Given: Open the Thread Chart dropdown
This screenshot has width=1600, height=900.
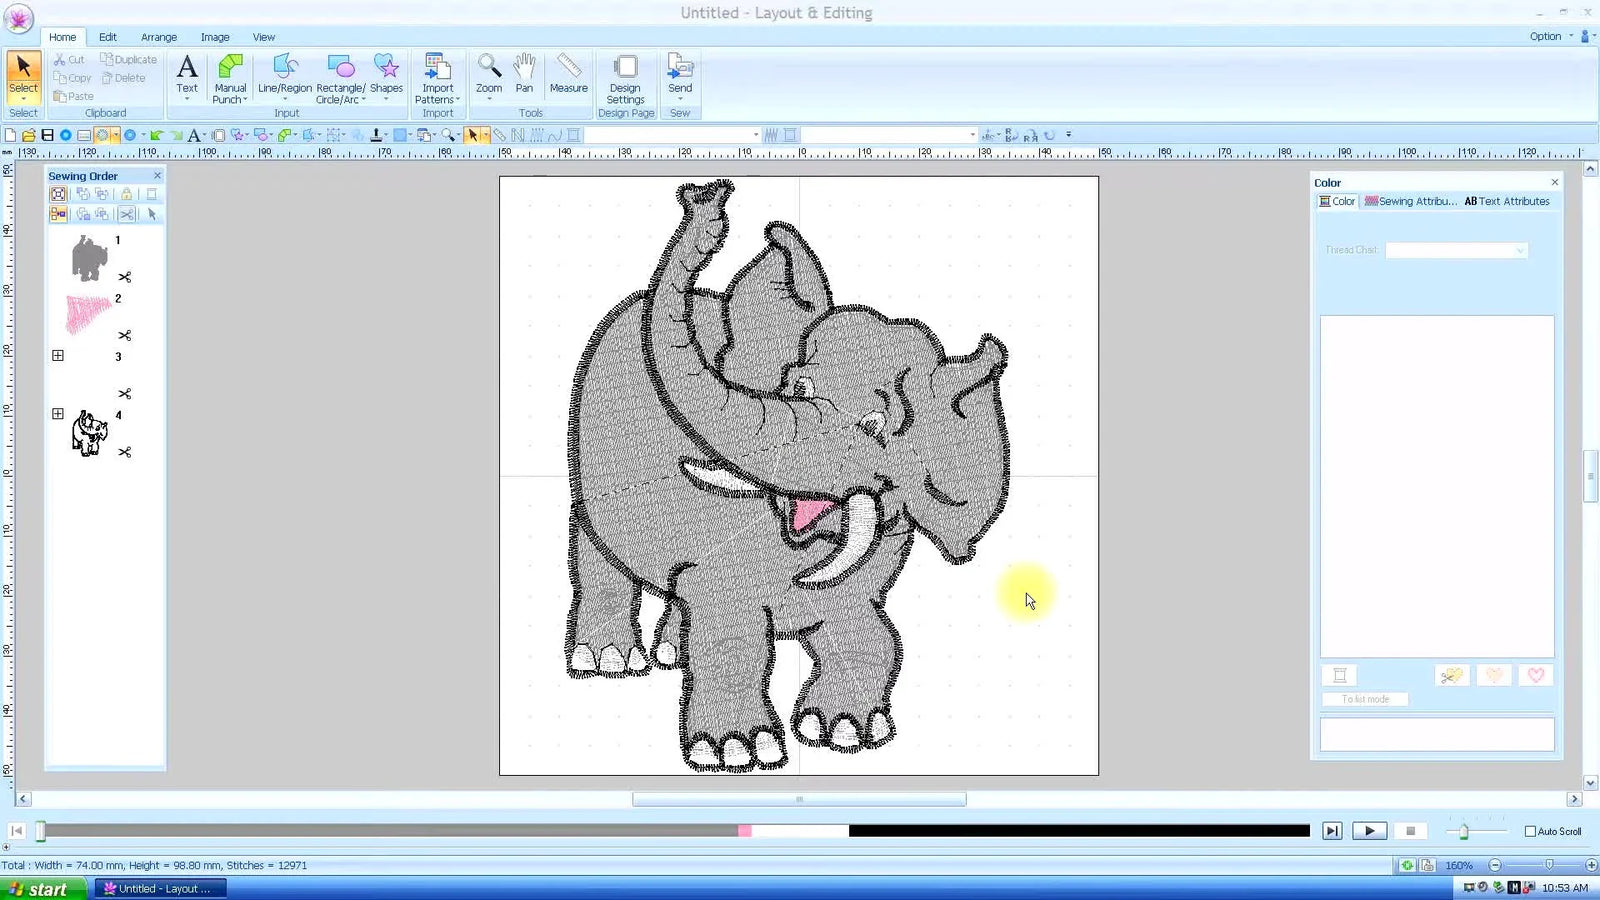Looking at the screenshot, I should point(1520,250).
